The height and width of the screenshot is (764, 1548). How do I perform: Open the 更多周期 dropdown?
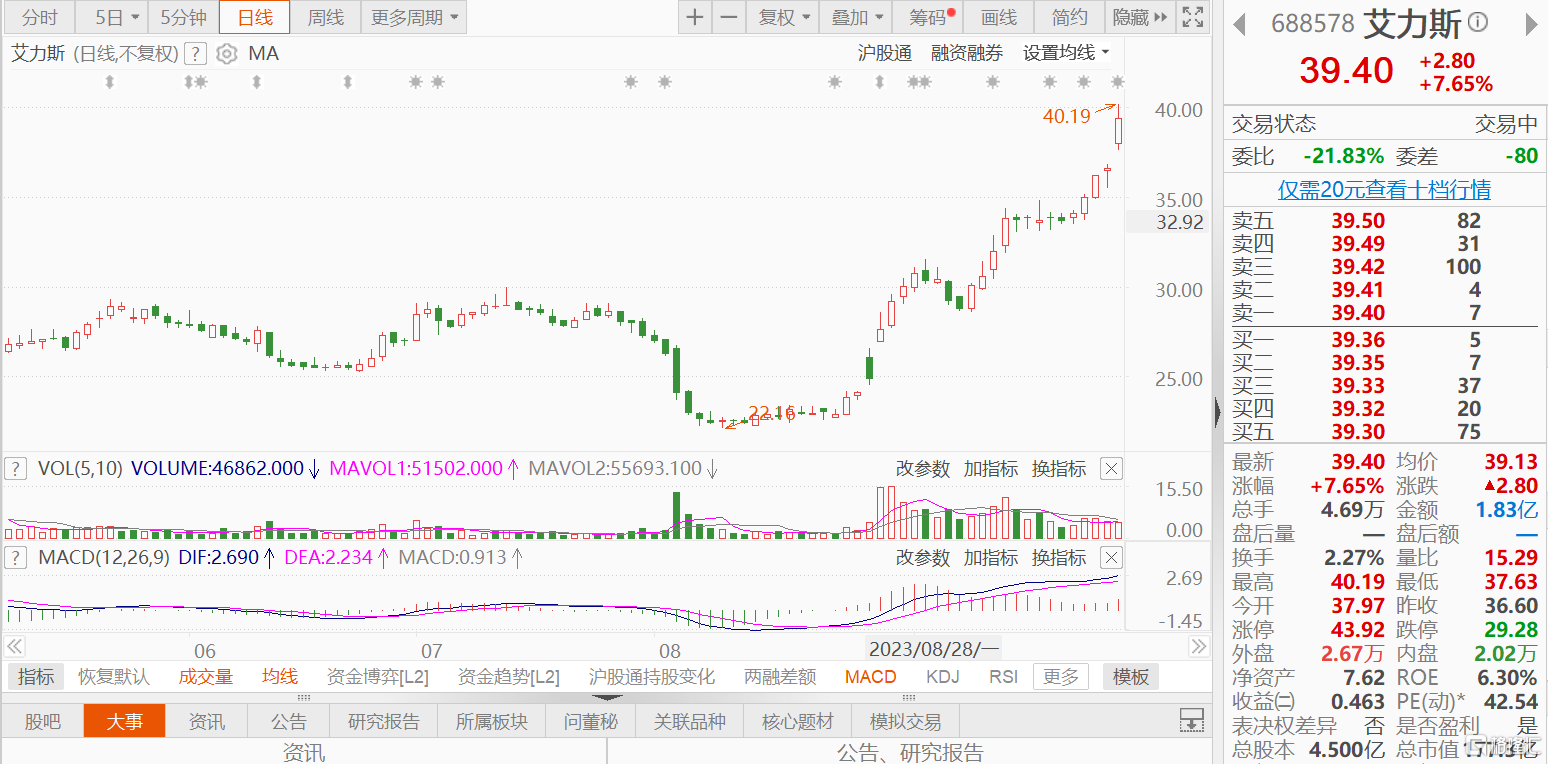pos(414,17)
